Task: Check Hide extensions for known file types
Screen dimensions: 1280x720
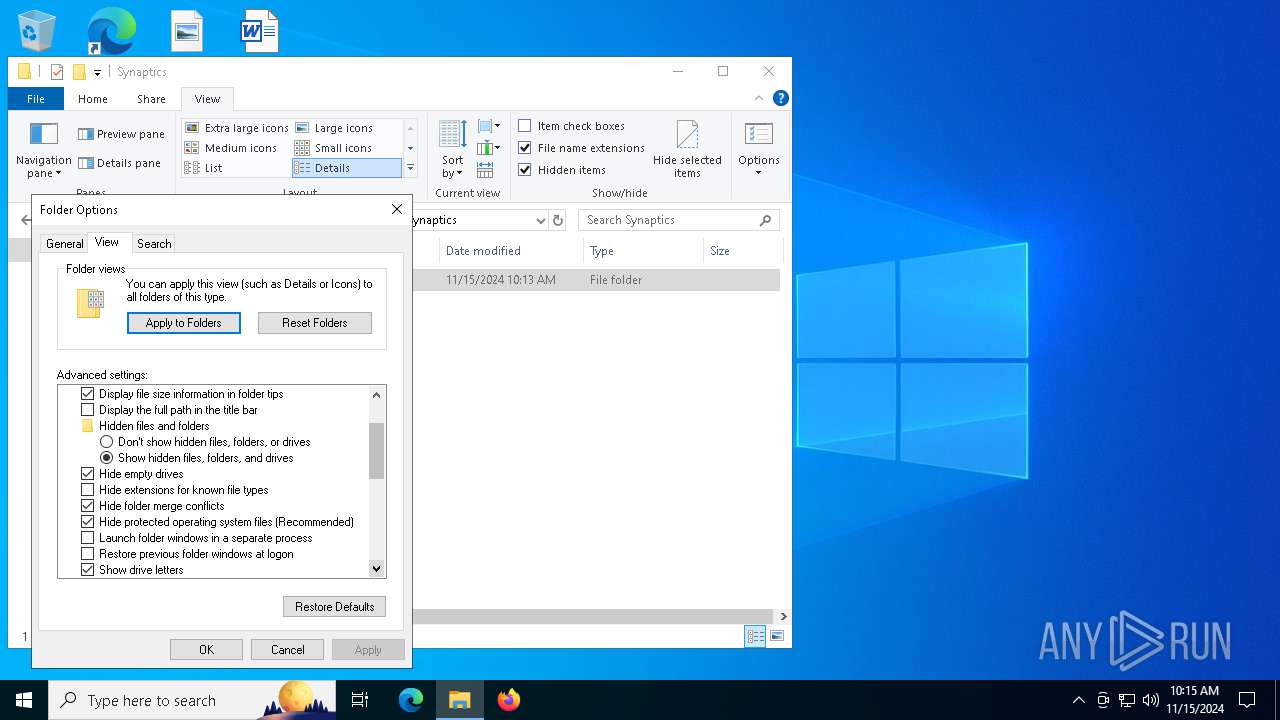Action: pos(87,490)
